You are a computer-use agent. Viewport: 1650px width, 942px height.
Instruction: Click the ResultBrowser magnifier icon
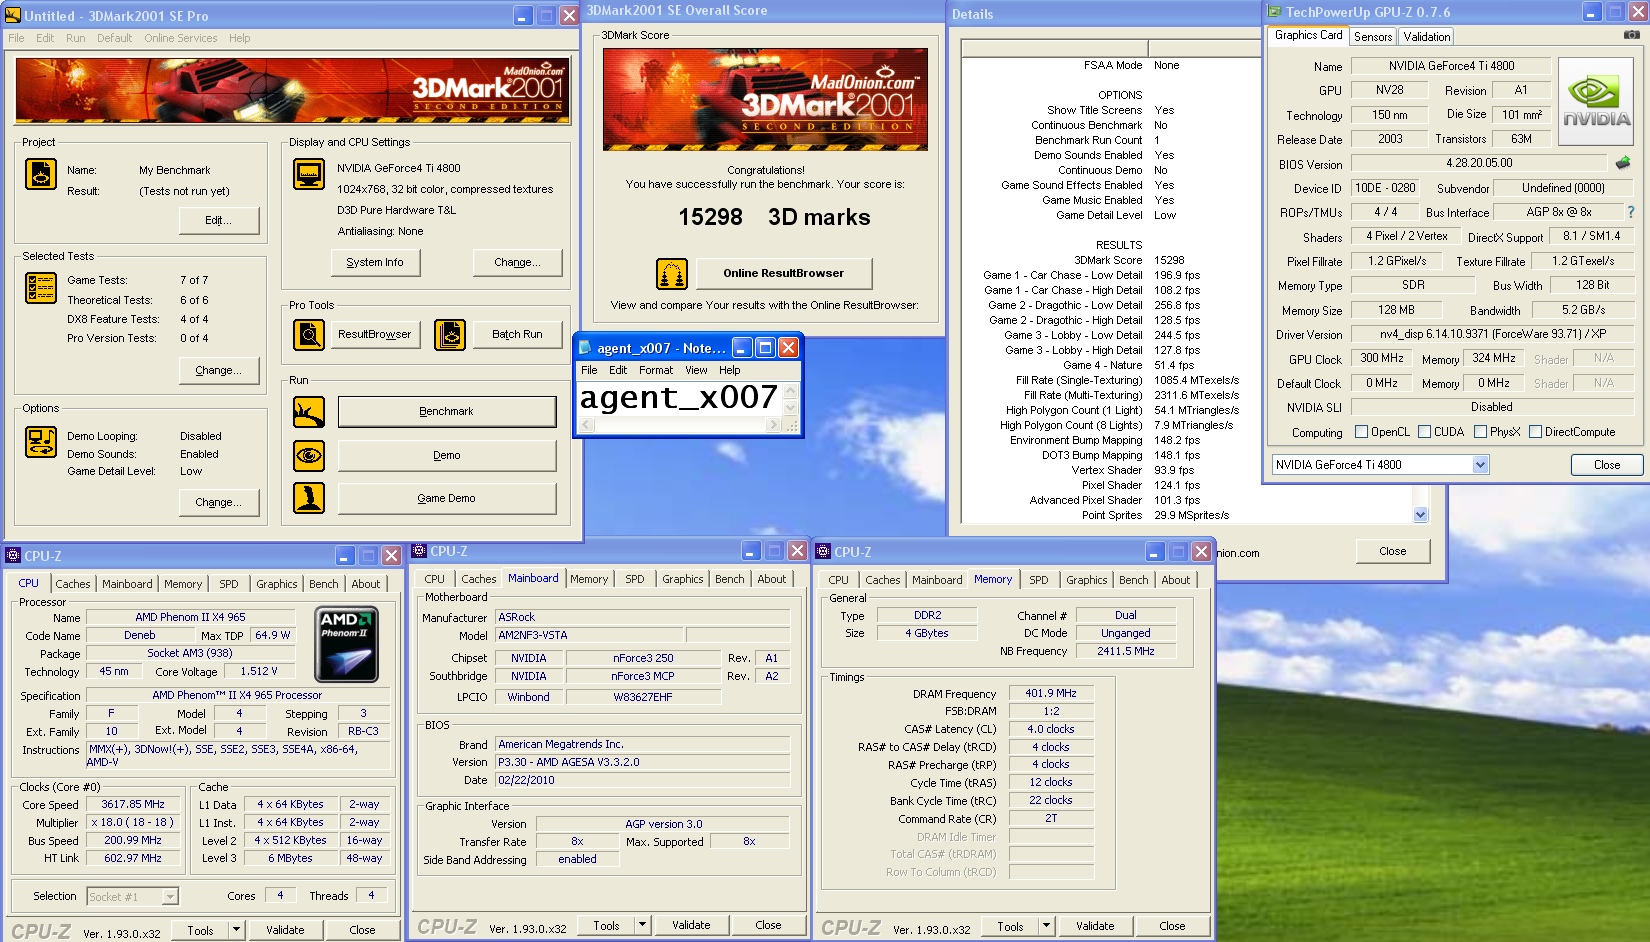tap(309, 335)
